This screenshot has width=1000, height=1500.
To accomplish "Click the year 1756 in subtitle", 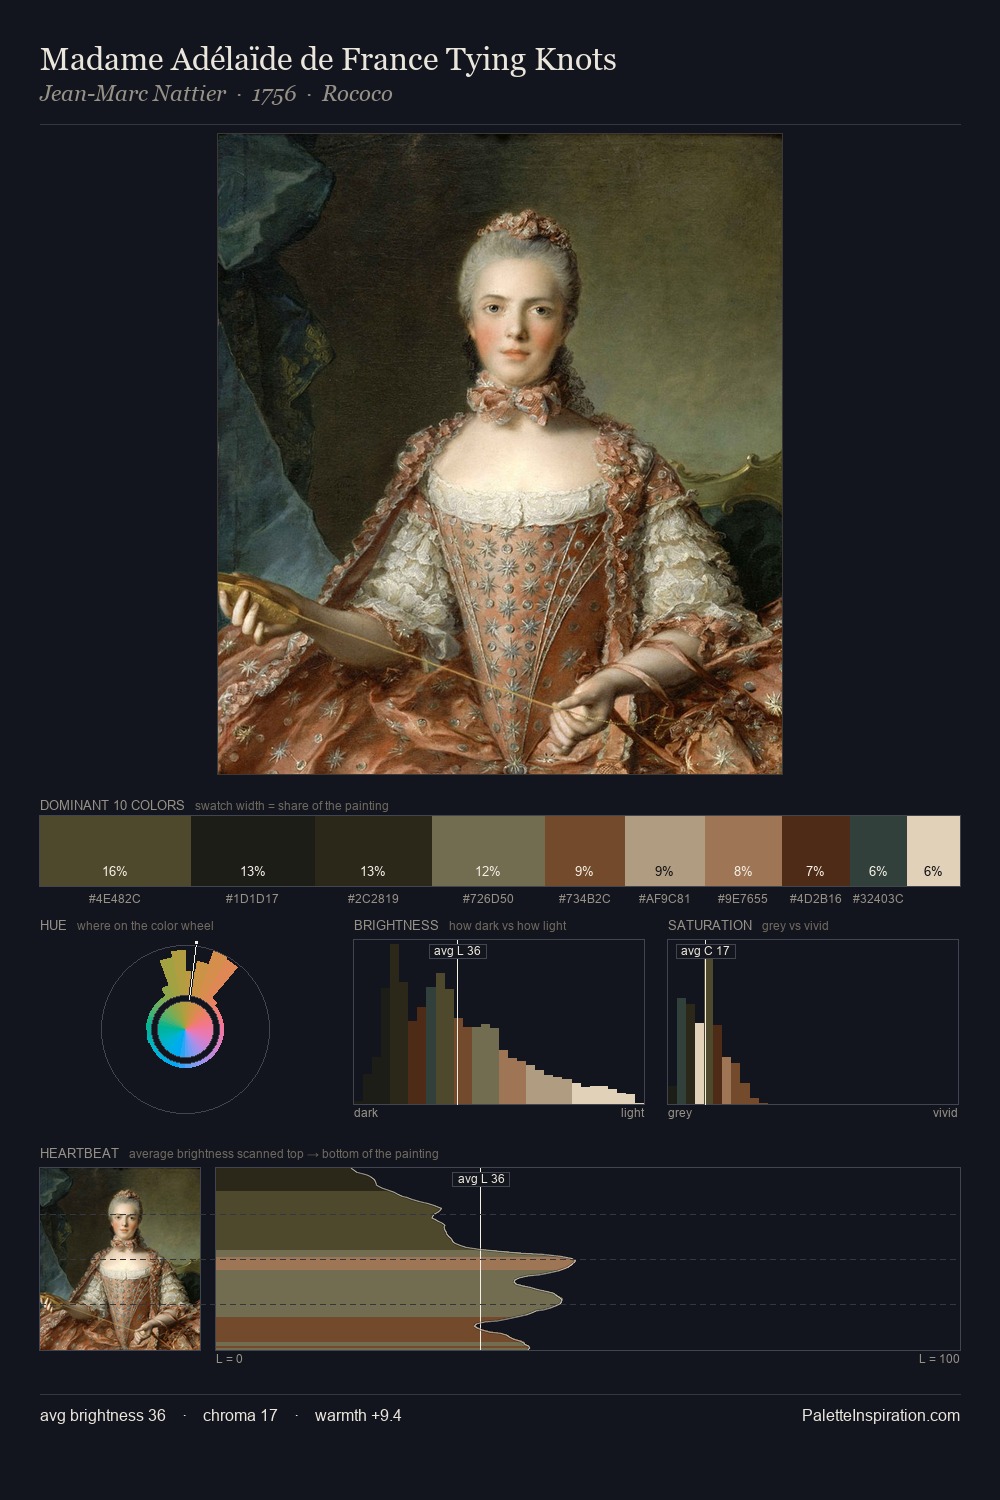I will click(273, 94).
